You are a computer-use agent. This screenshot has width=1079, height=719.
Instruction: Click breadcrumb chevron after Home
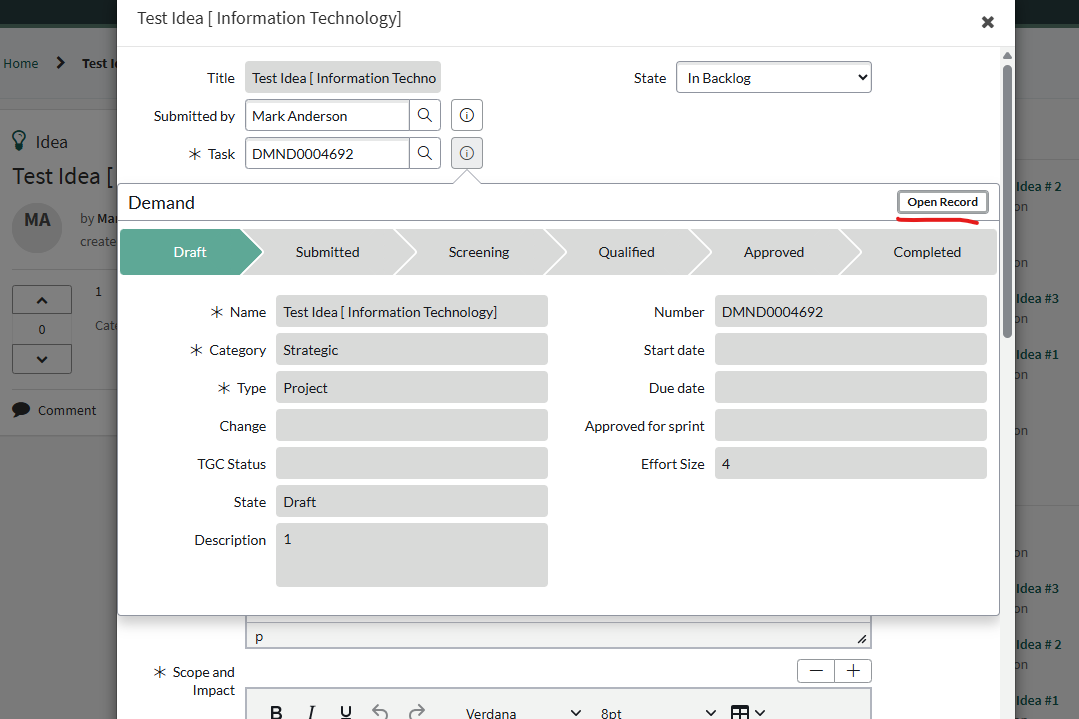point(61,63)
